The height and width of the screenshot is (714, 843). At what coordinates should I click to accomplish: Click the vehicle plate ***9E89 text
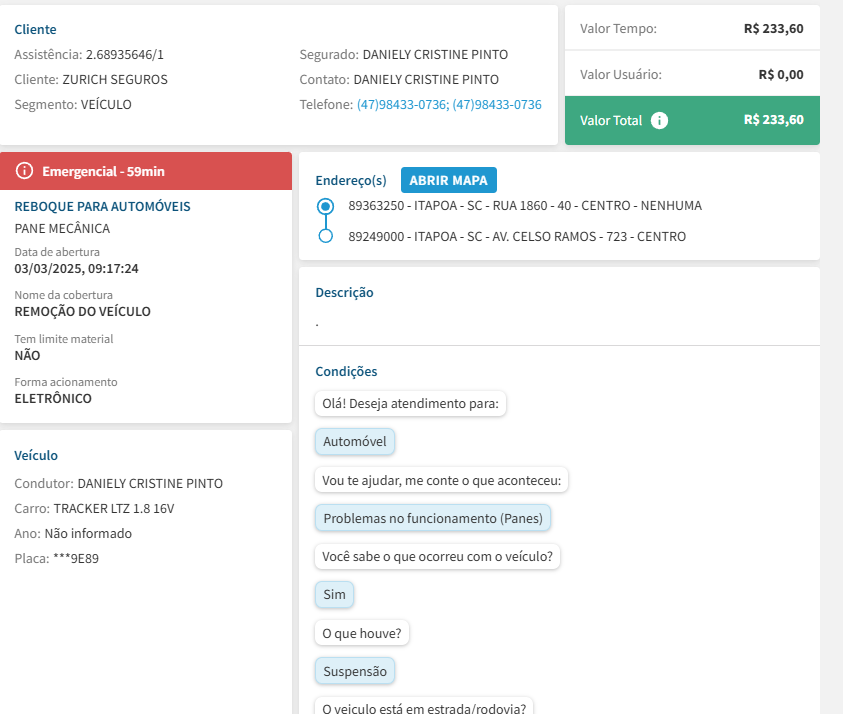(75, 558)
